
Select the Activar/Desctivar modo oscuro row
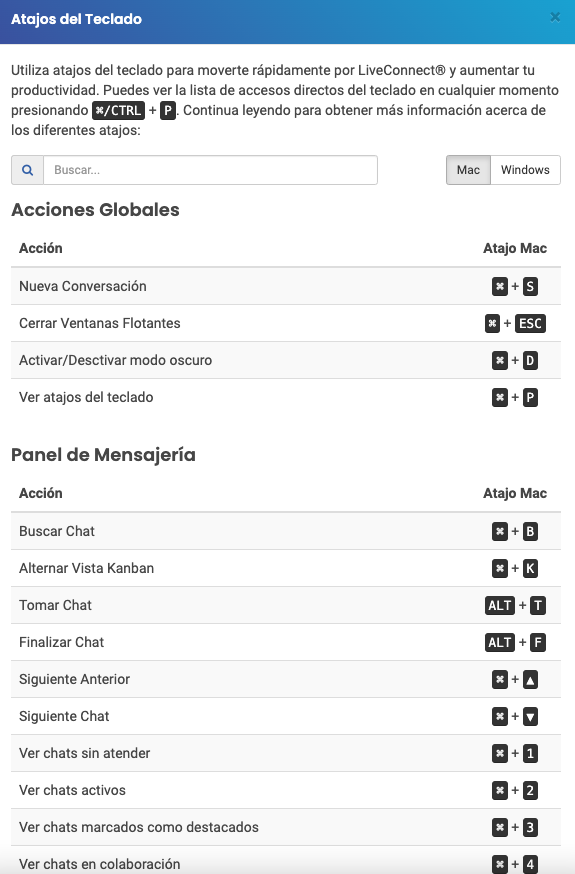click(x=286, y=361)
